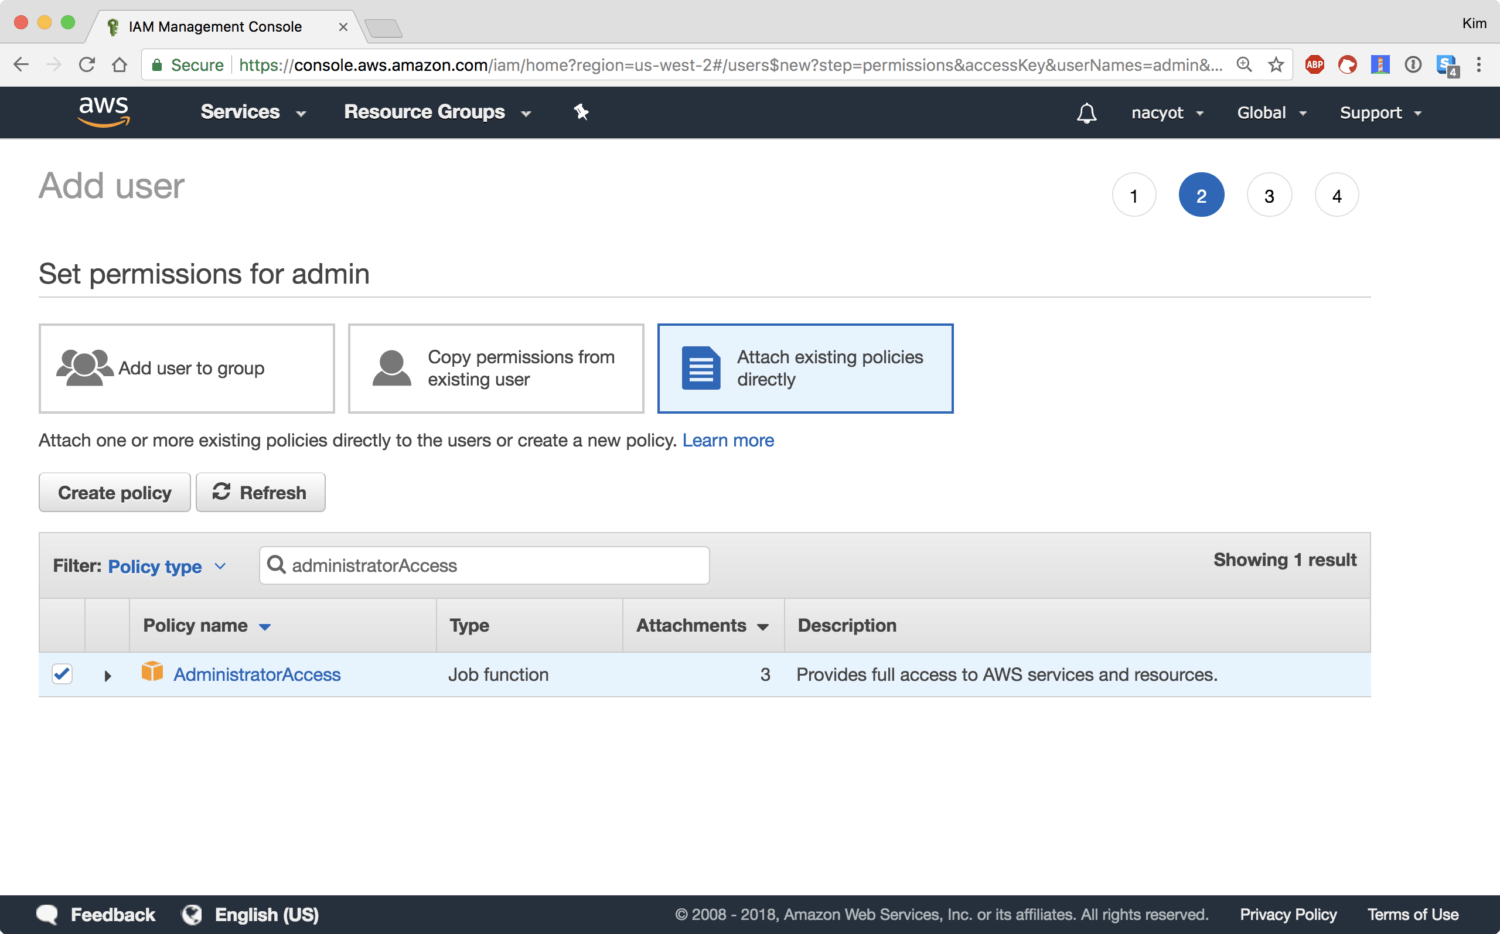Click the pin shortcuts icon in navbar

[x=581, y=112]
